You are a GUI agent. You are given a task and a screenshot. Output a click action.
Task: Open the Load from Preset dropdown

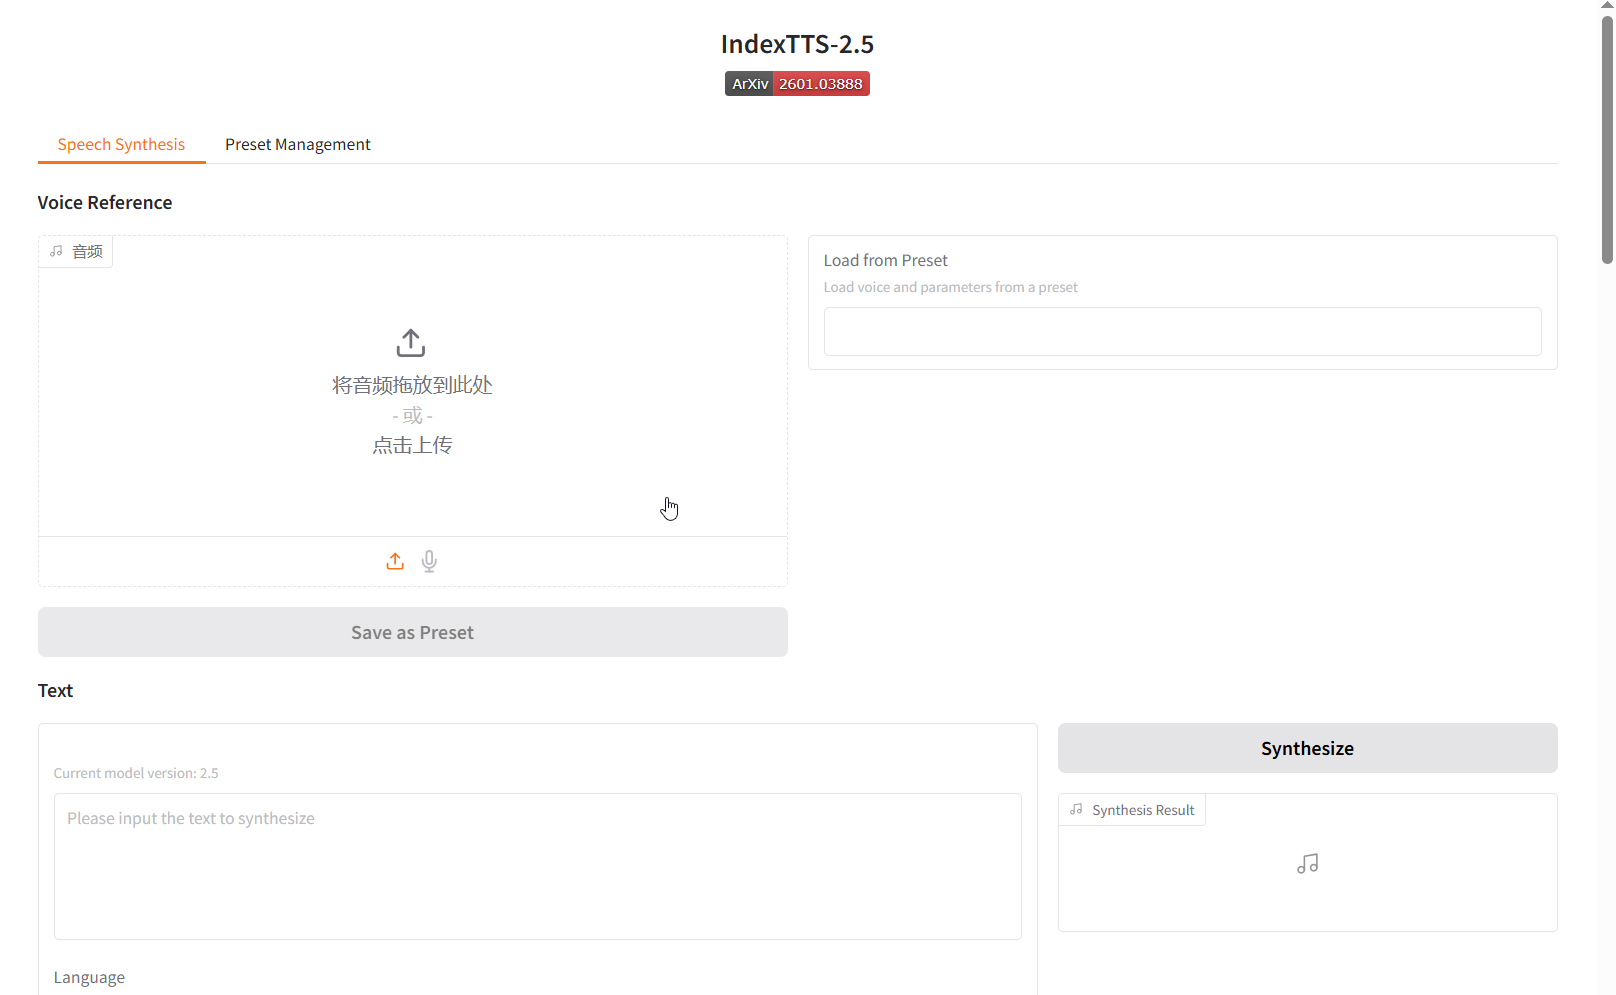tap(1182, 331)
